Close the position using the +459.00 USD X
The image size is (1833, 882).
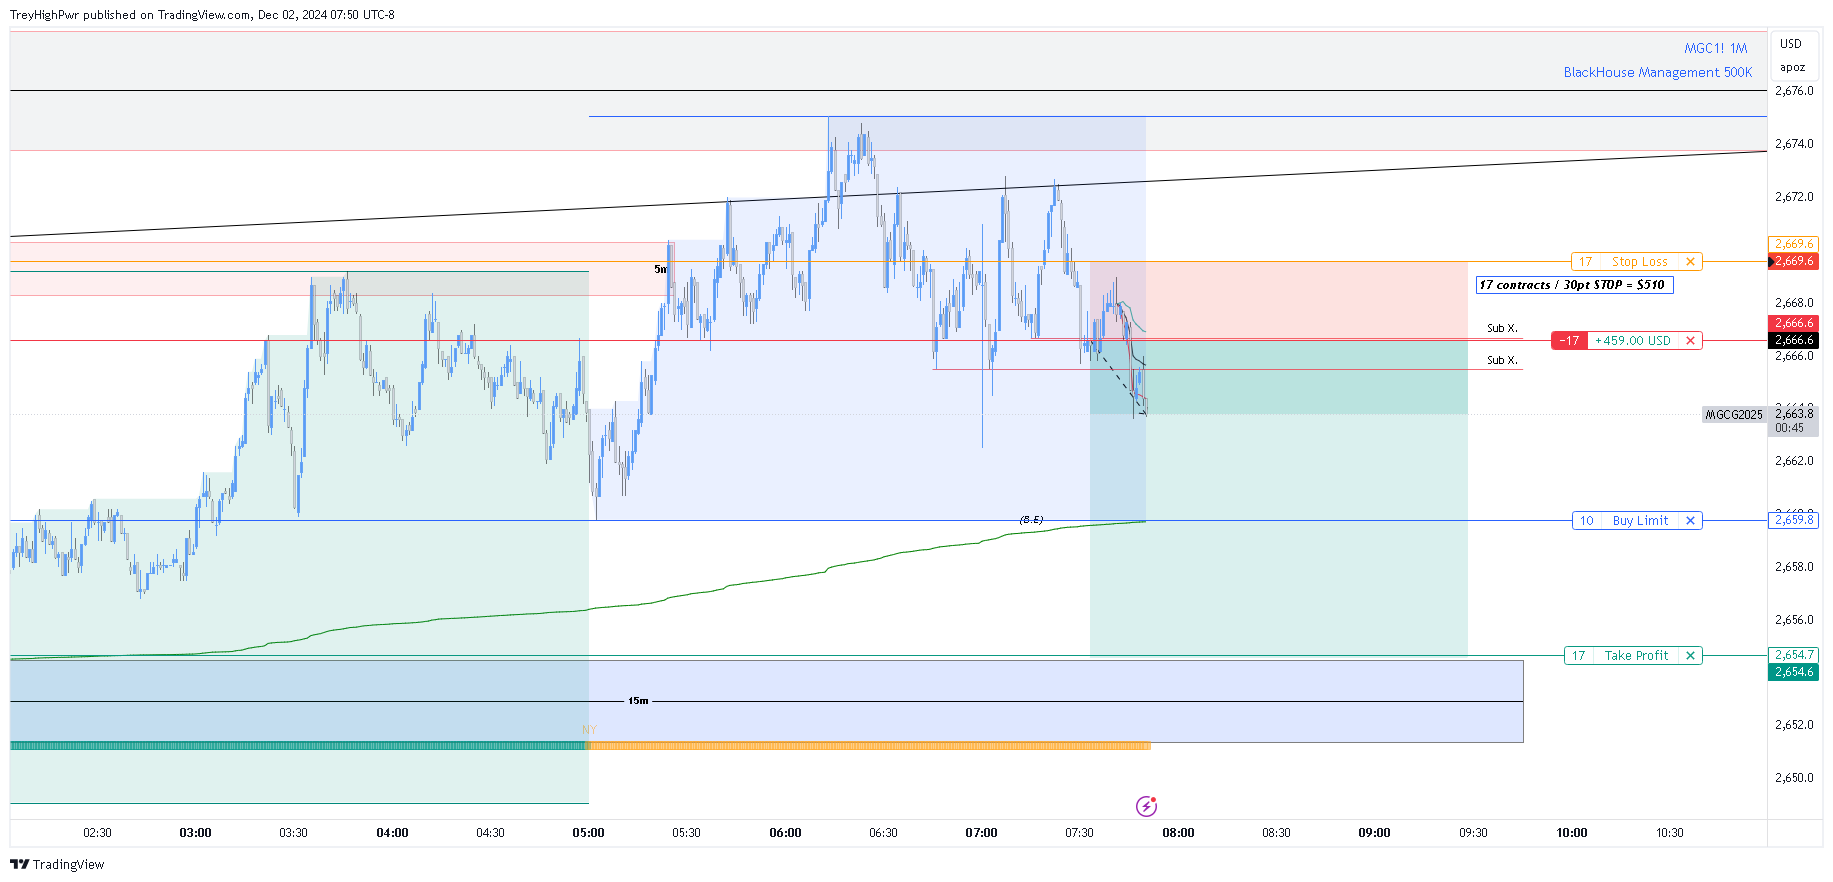coord(1690,341)
